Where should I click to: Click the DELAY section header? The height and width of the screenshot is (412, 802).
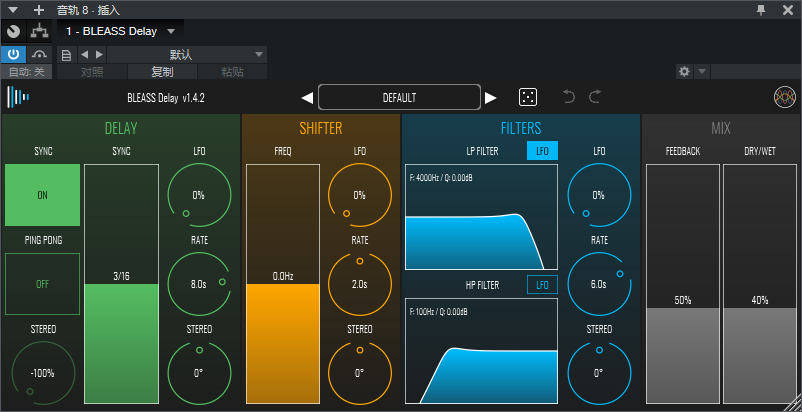click(x=121, y=128)
